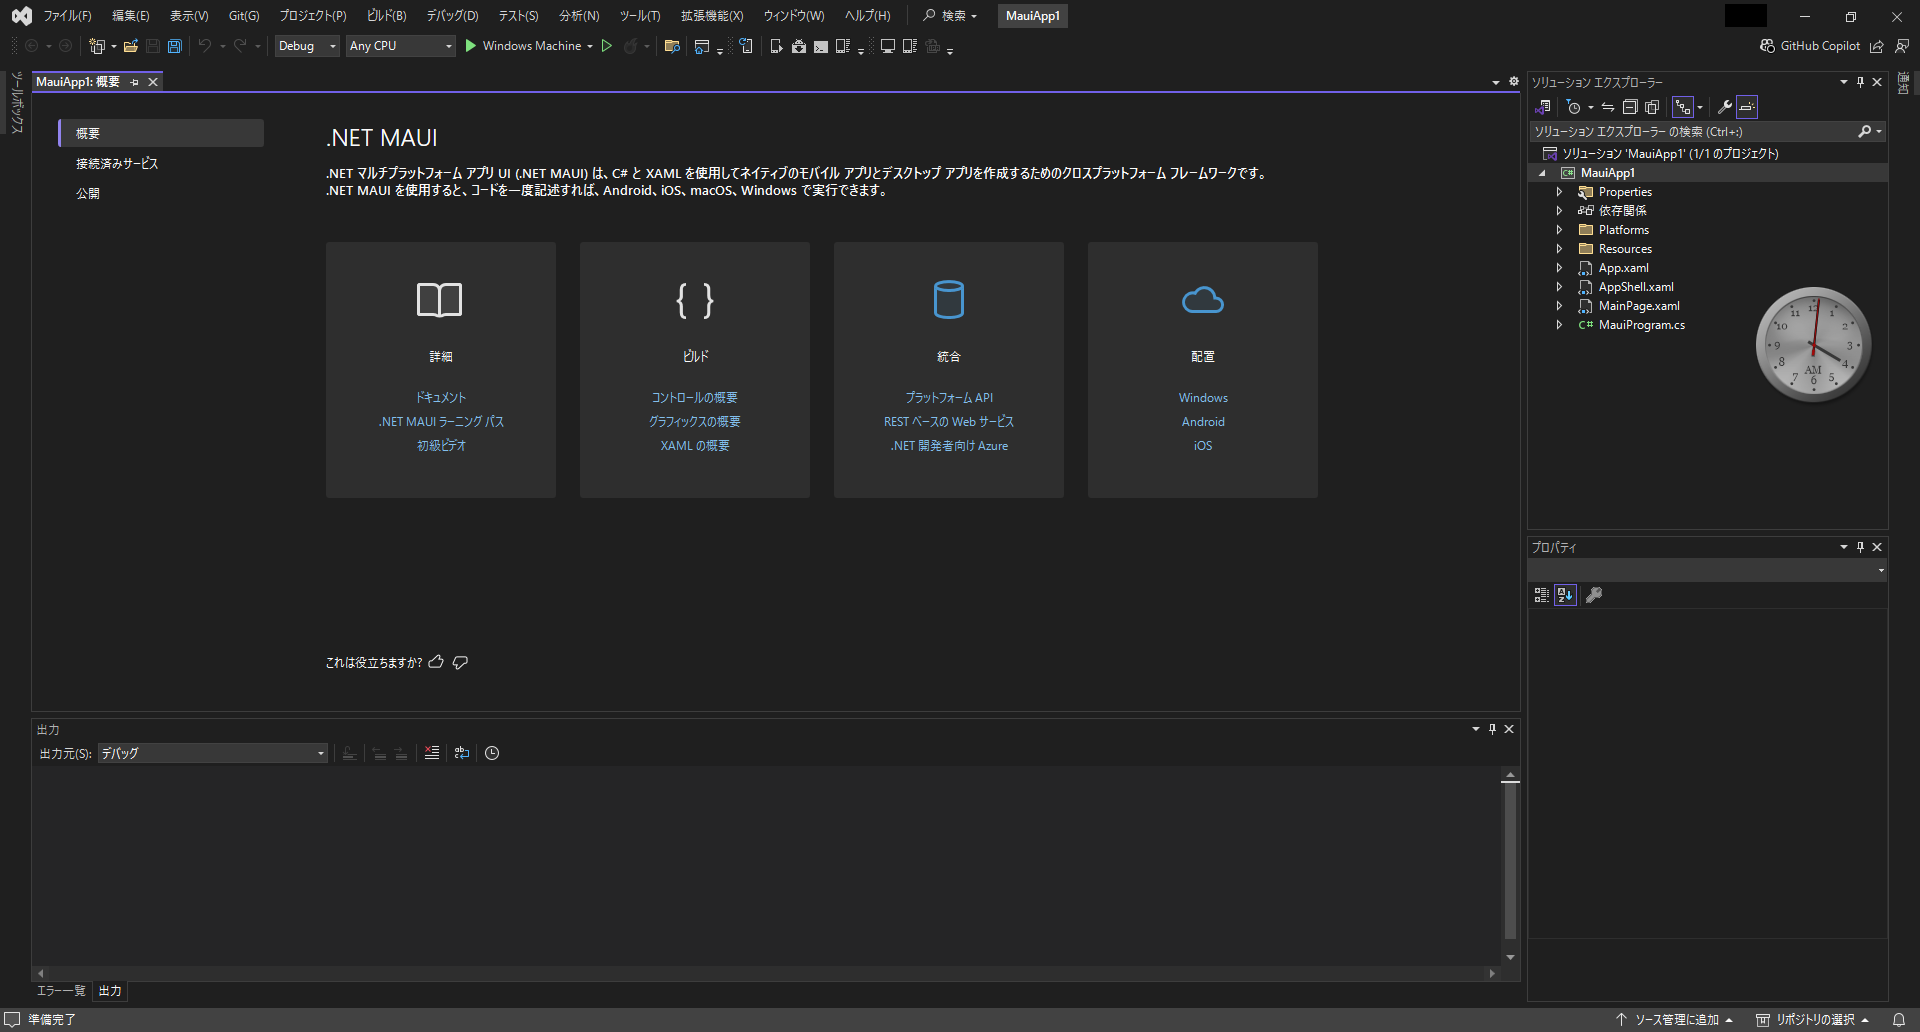Toggle auto-hide pin on output pane
This screenshot has height=1032, width=1920.
[x=1492, y=729]
